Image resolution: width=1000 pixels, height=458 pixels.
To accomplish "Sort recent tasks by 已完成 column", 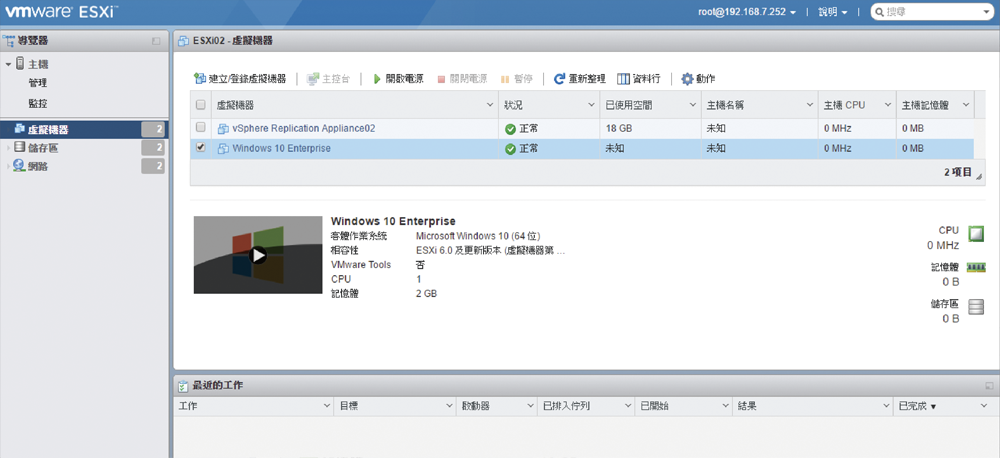I will (x=917, y=406).
